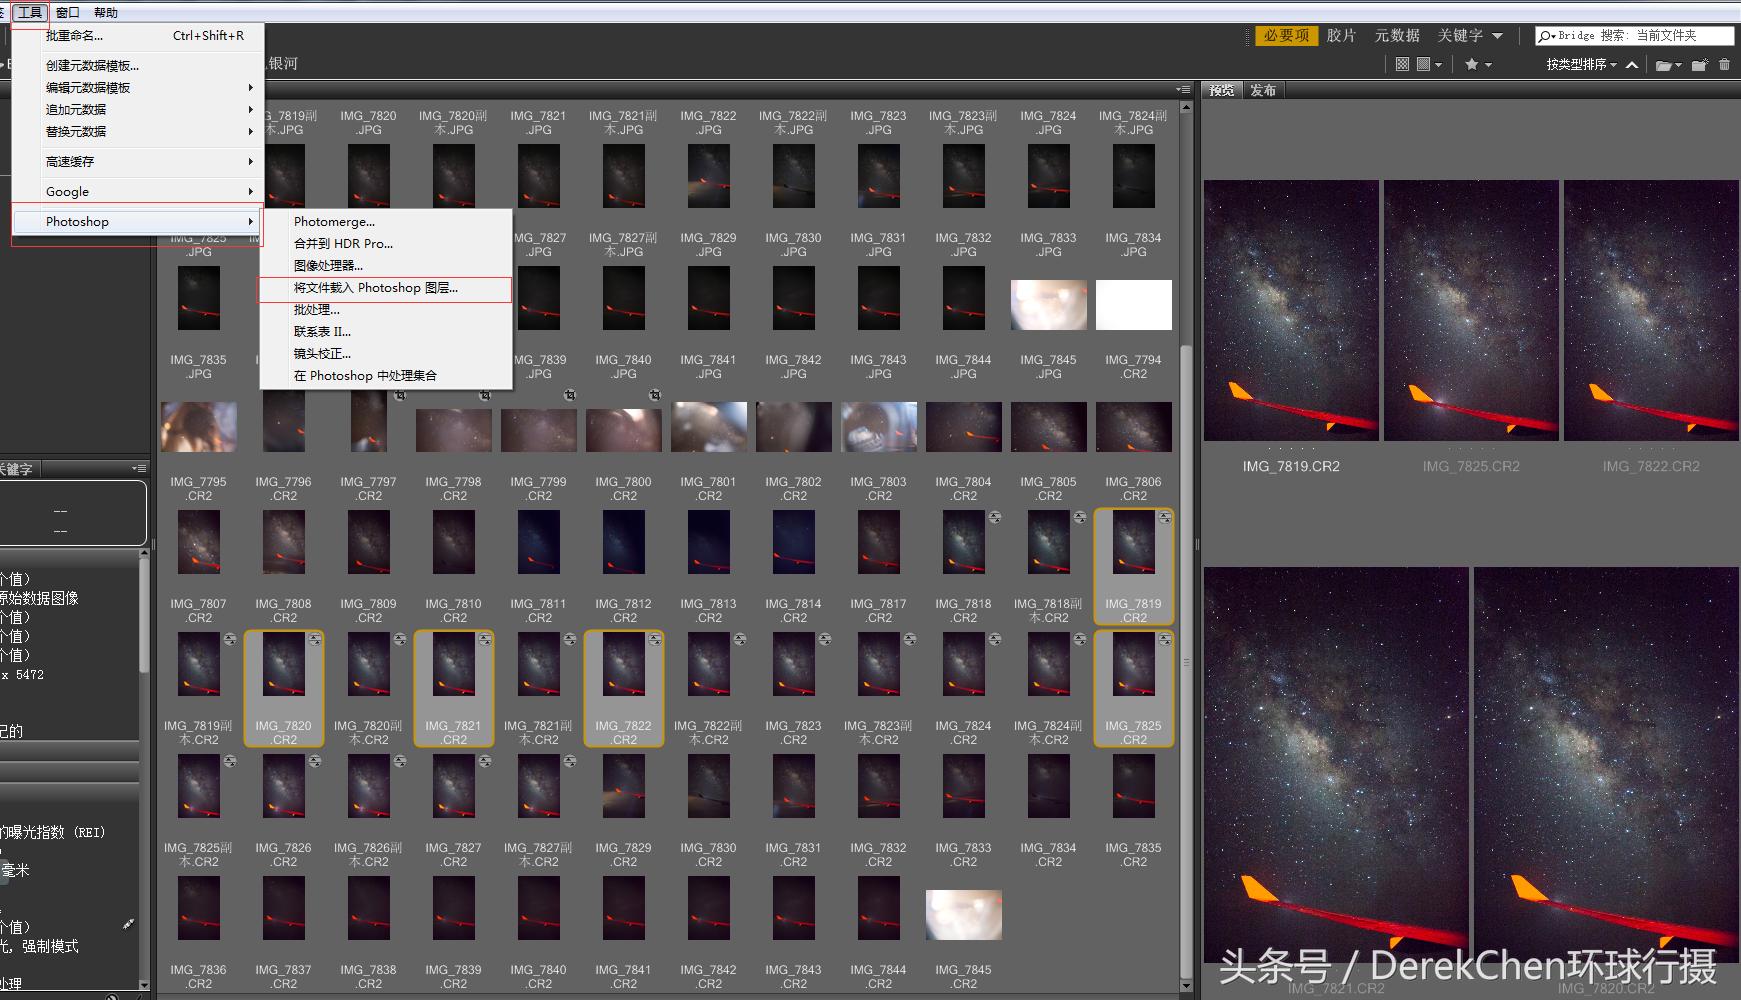The height and width of the screenshot is (1000, 1741).
Task: Click the settings badge on IMG_7819.CR2
Action: click(x=1165, y=518)
